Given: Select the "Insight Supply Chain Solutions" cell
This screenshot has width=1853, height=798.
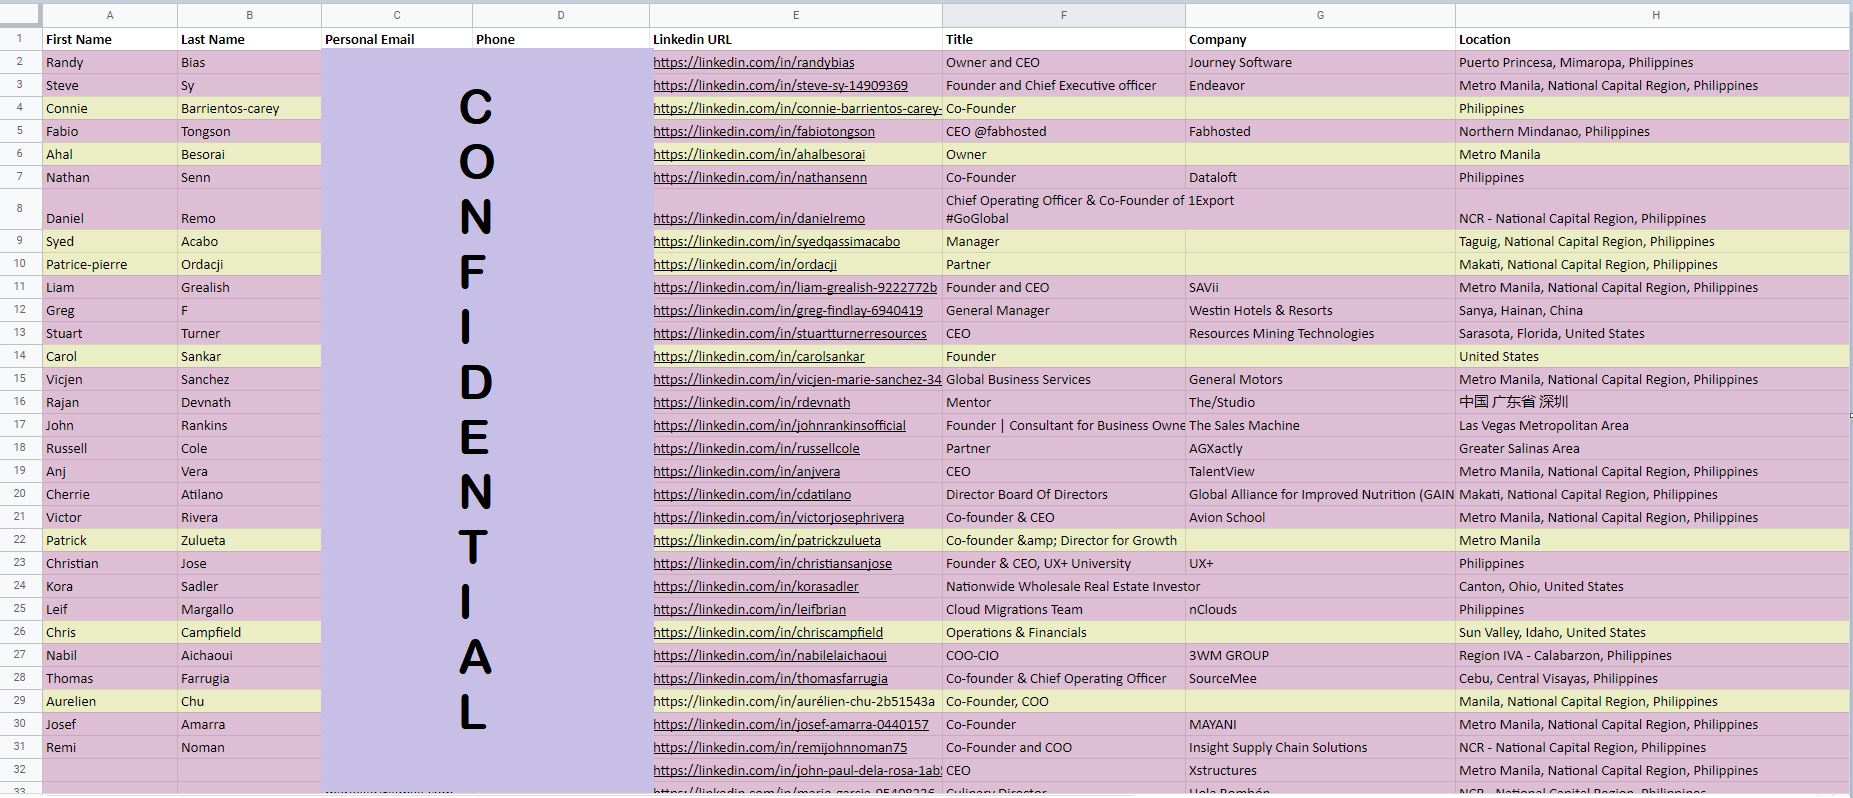Looking at the screenshot, I should [1320, 747].
